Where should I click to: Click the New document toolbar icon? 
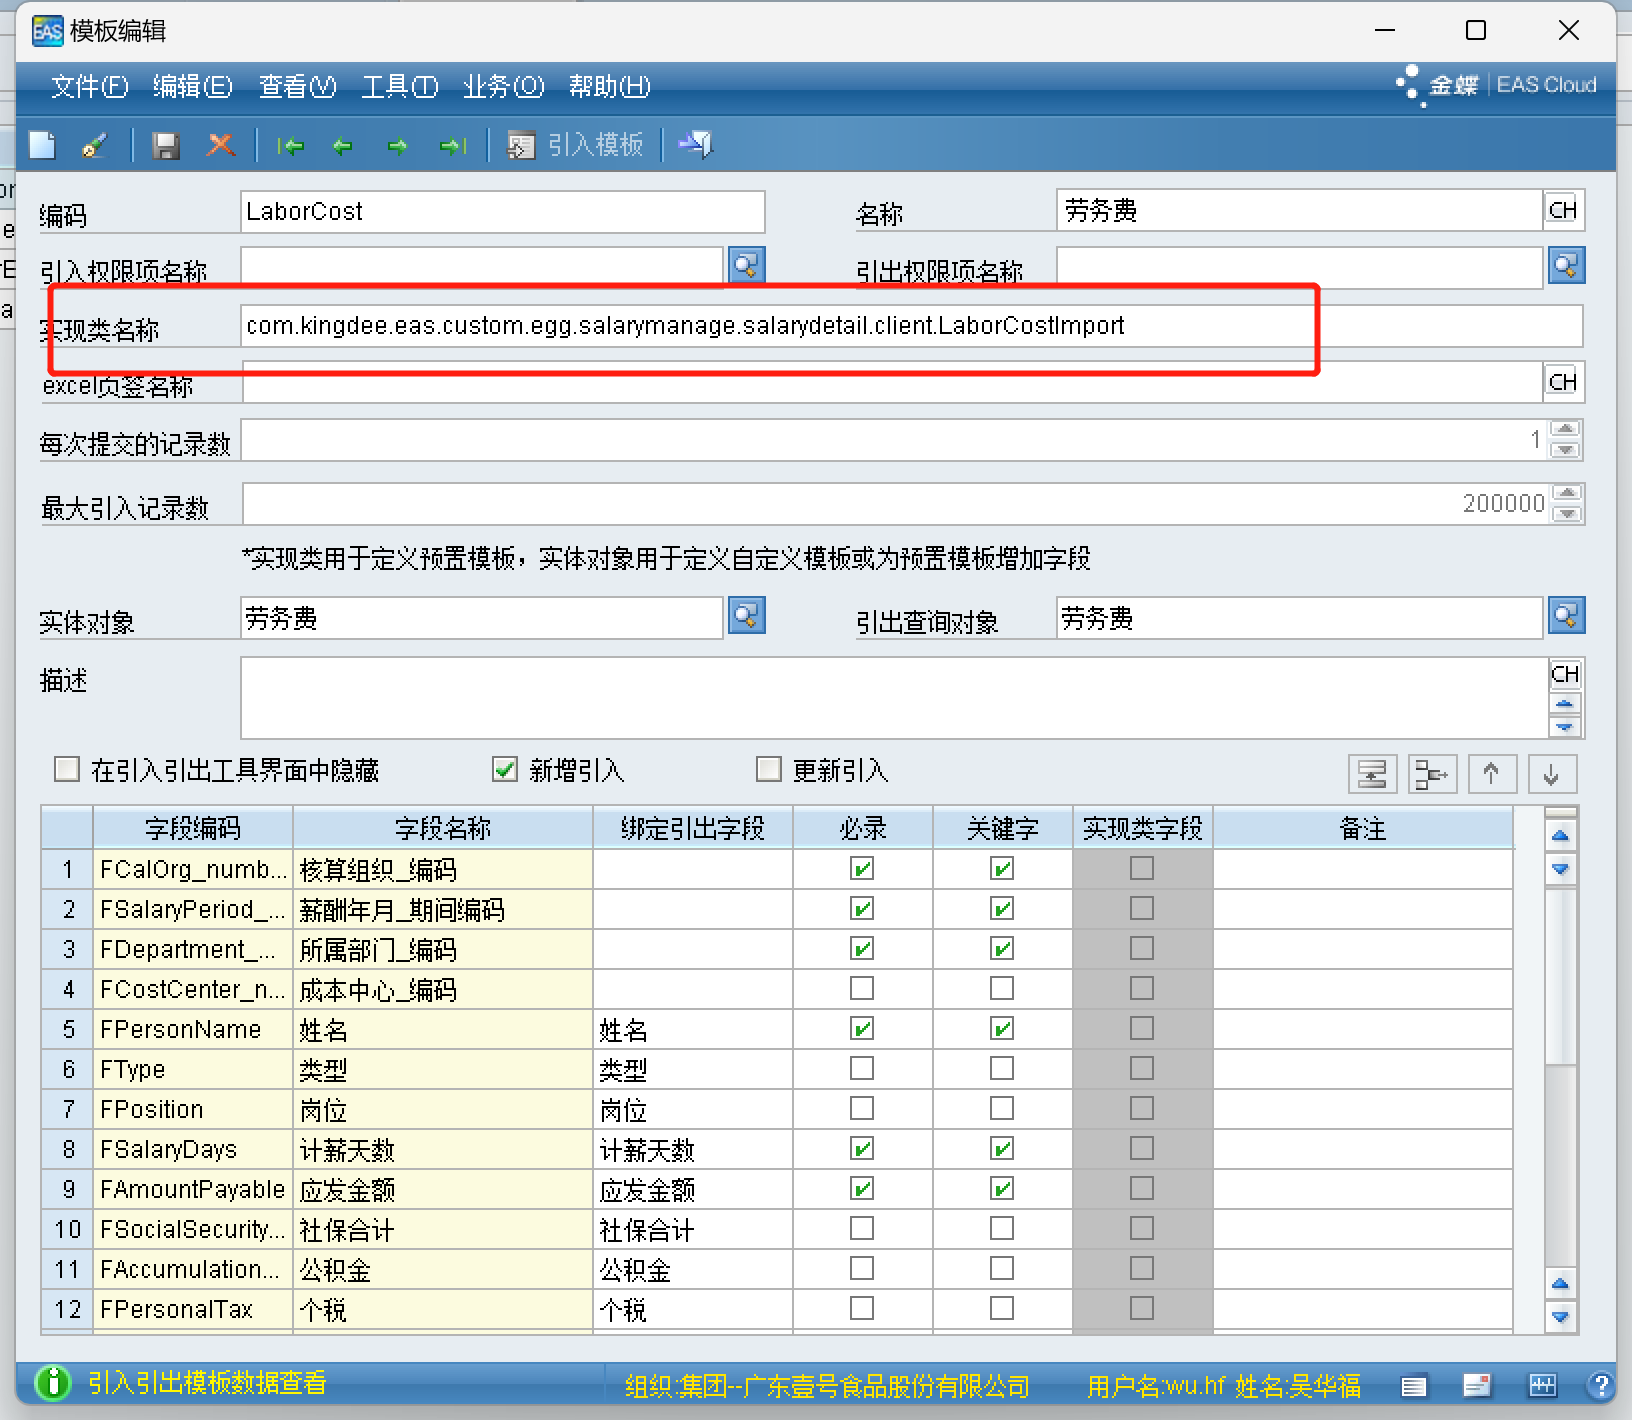(x=42, y=146)
